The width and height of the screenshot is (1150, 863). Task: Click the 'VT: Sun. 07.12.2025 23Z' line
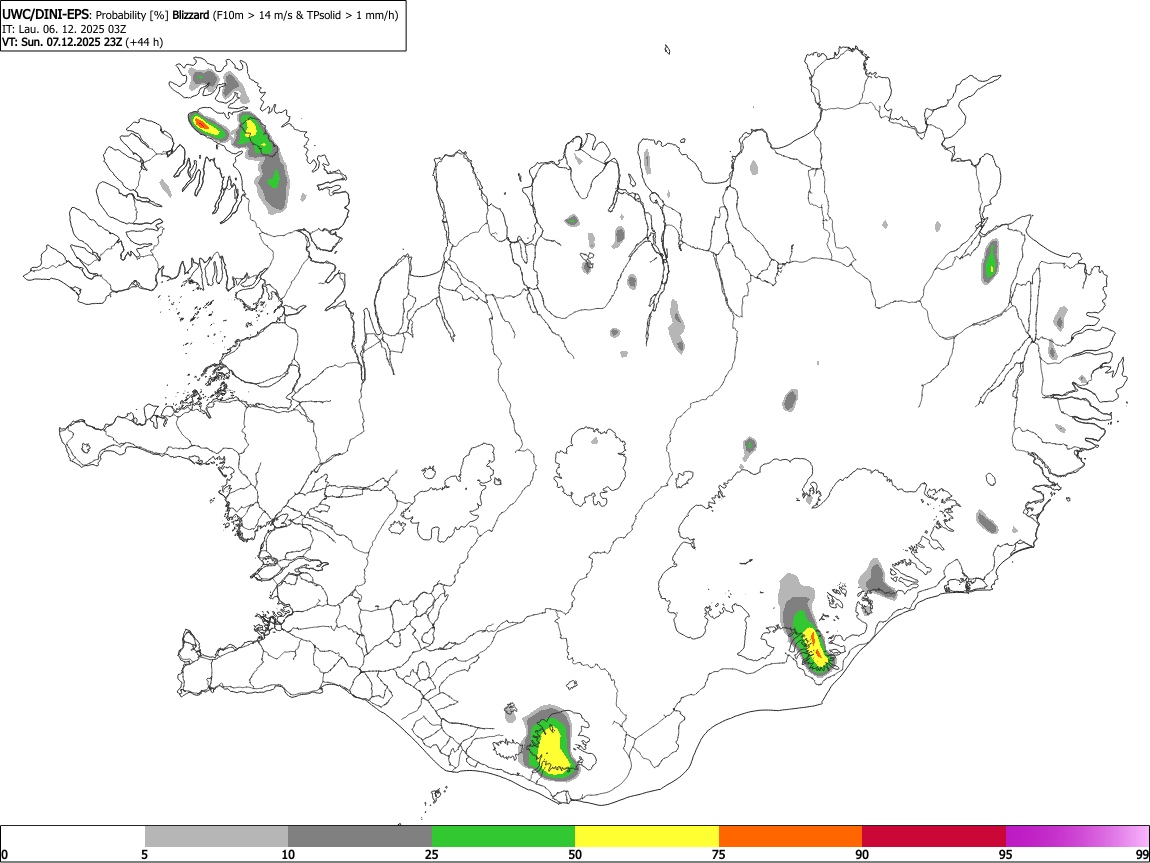click(x=62, y=42)
